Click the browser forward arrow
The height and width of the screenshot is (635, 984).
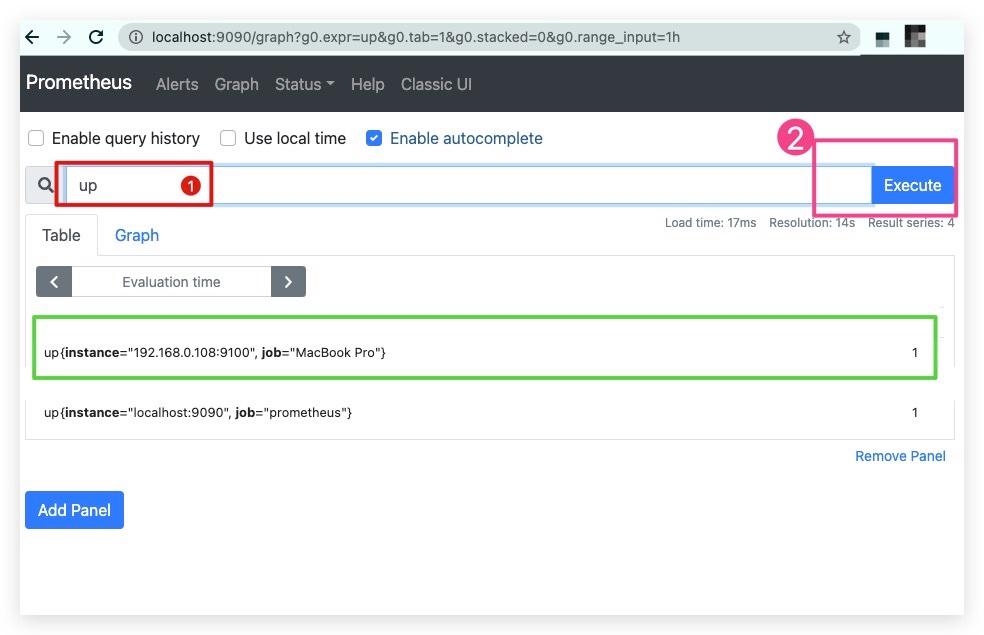point(64,37)
